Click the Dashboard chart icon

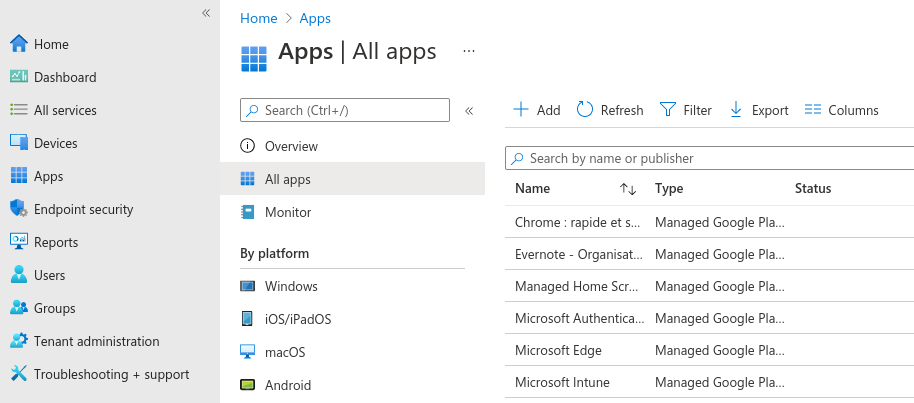pyautogui.click(x=19, y=76)
